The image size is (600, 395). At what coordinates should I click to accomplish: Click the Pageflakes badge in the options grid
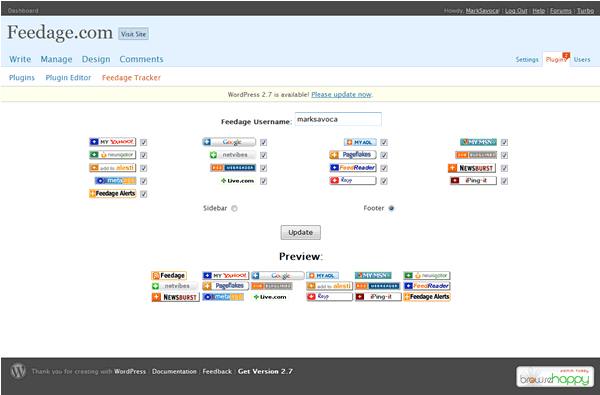[353, 155]
